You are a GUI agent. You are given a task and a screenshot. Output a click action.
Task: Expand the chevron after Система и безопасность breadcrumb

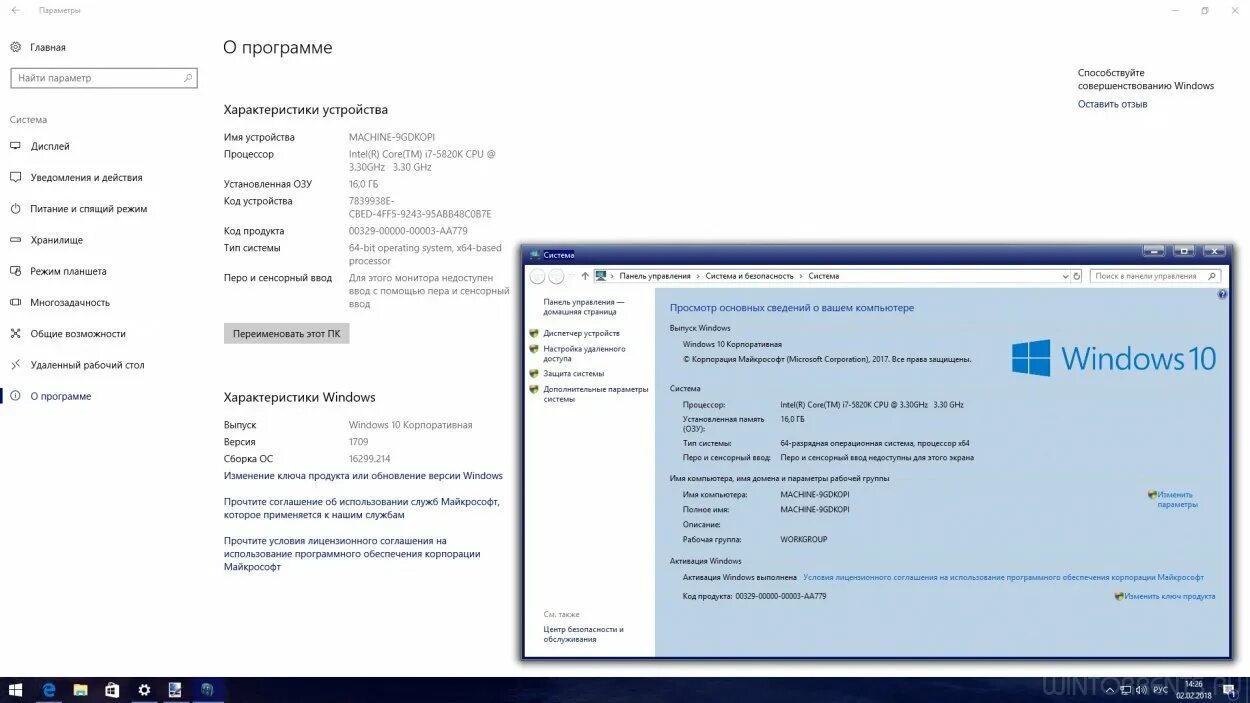coord(801,276)
